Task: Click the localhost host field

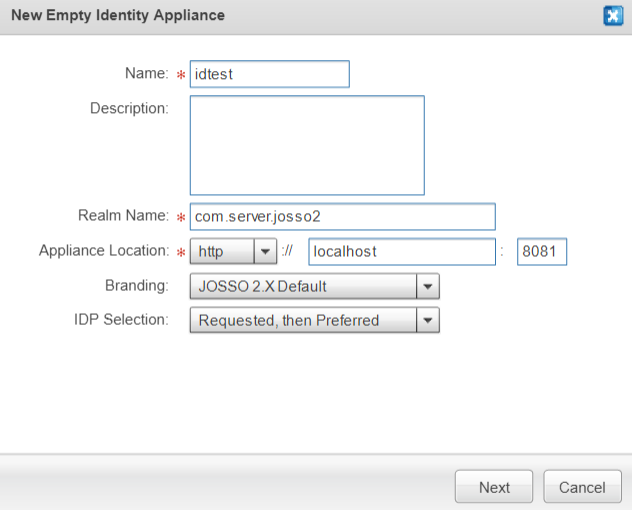Action: [402, 252]
